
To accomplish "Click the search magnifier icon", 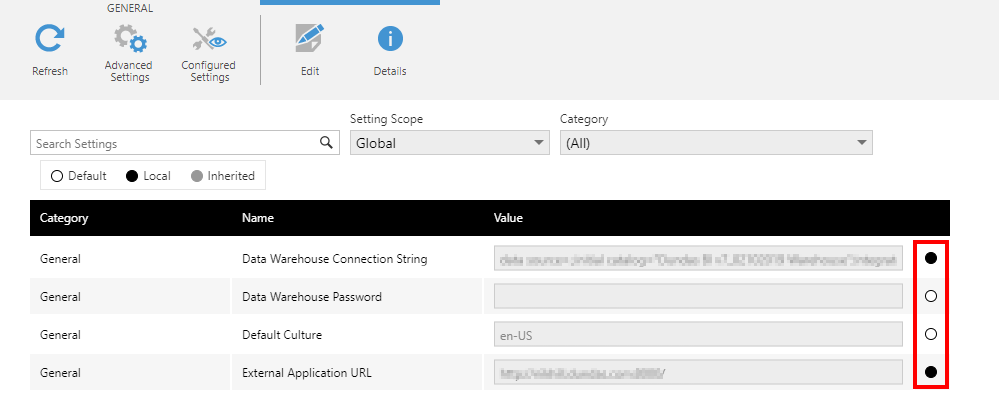I will coord(326,143).
